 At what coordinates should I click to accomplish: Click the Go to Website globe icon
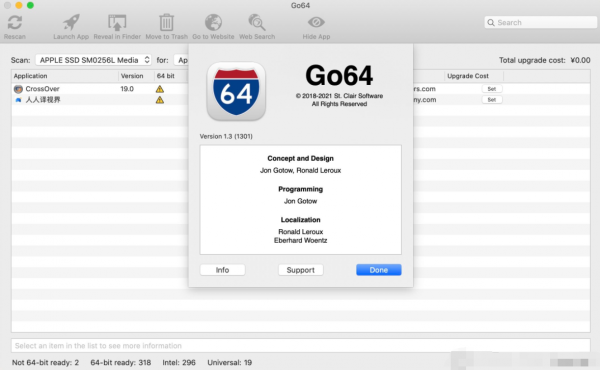213,23
